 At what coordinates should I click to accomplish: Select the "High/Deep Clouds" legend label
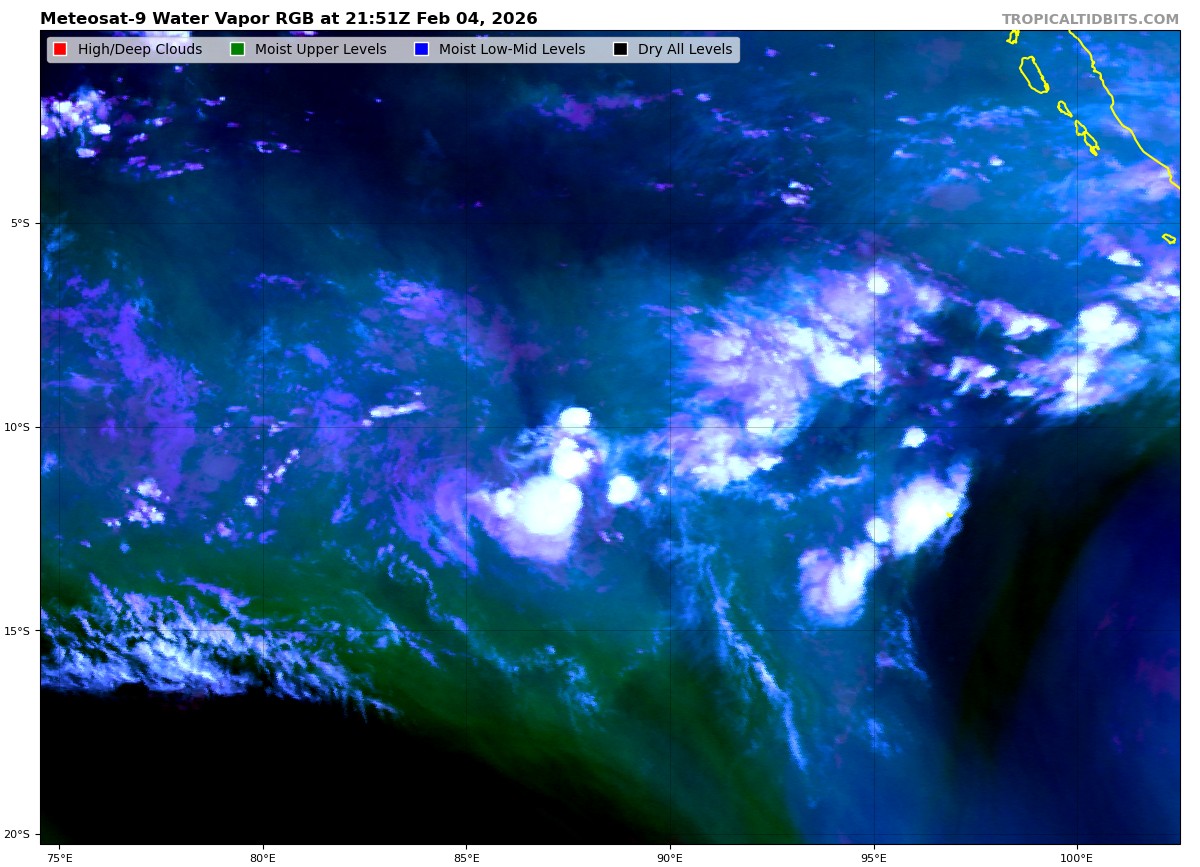point(140,50)
